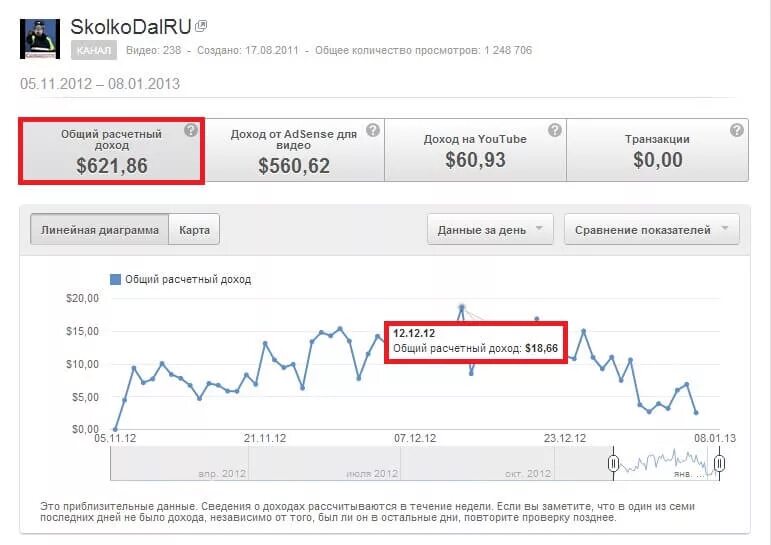Image resolution: width=771 pixels, height=545 pixels.
Task: Click the left range slider handle on timeline
Action: click(x=613, y=463)
